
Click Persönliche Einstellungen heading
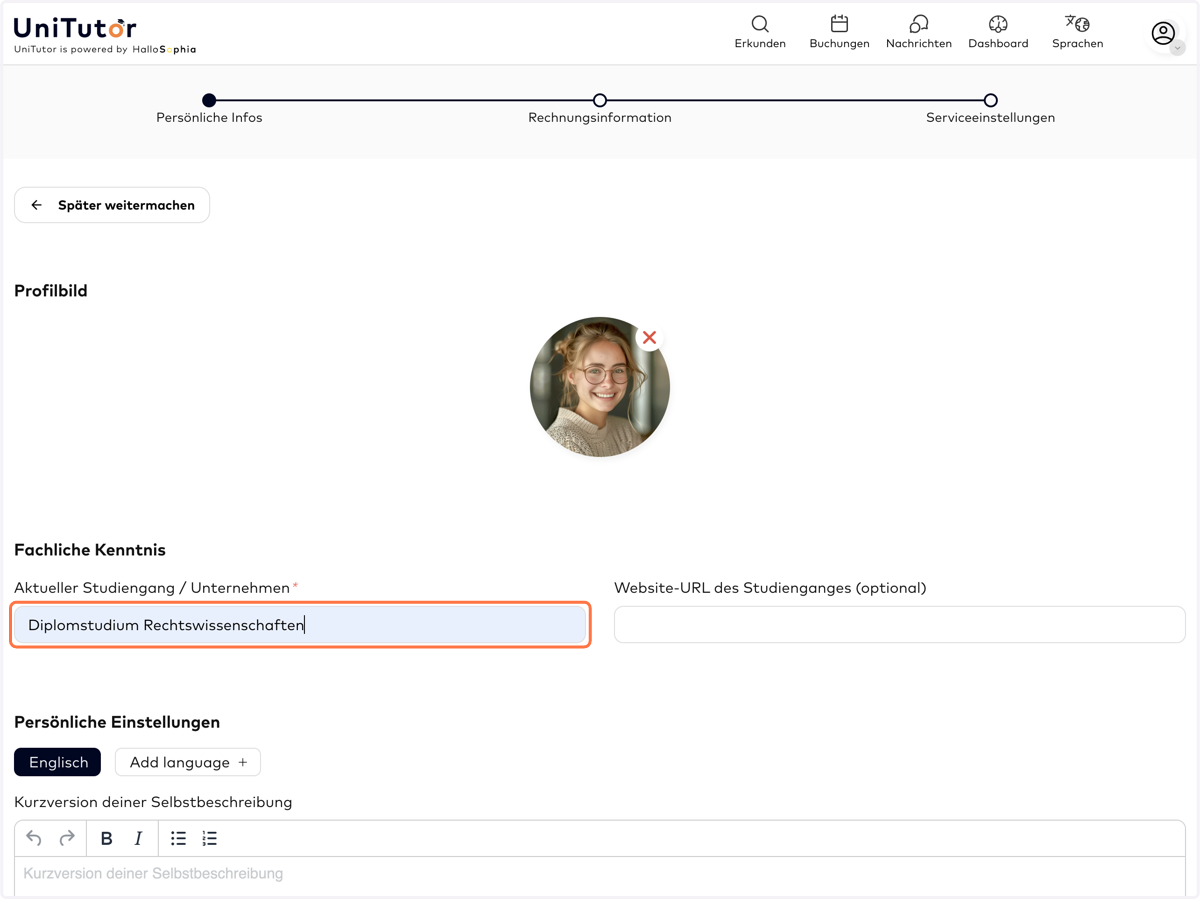(x=117, y=722)
